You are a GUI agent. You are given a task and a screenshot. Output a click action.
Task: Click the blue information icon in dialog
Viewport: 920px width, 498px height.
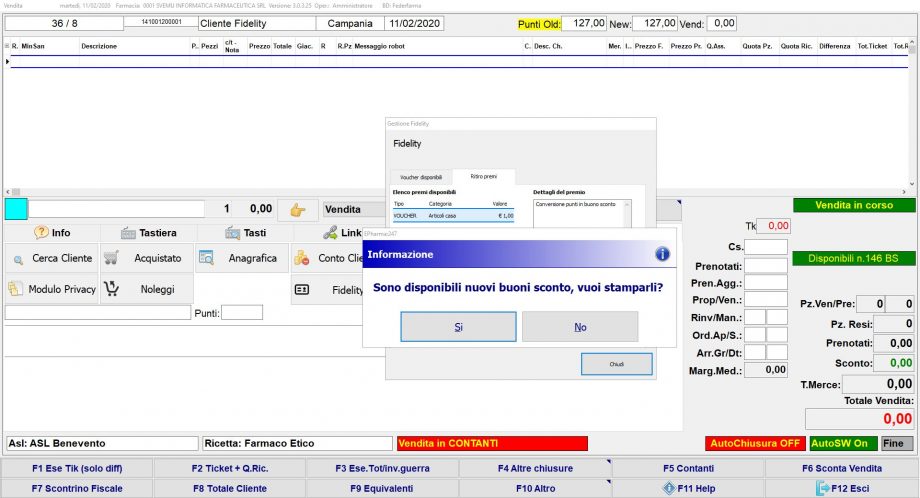click(661, 254)
